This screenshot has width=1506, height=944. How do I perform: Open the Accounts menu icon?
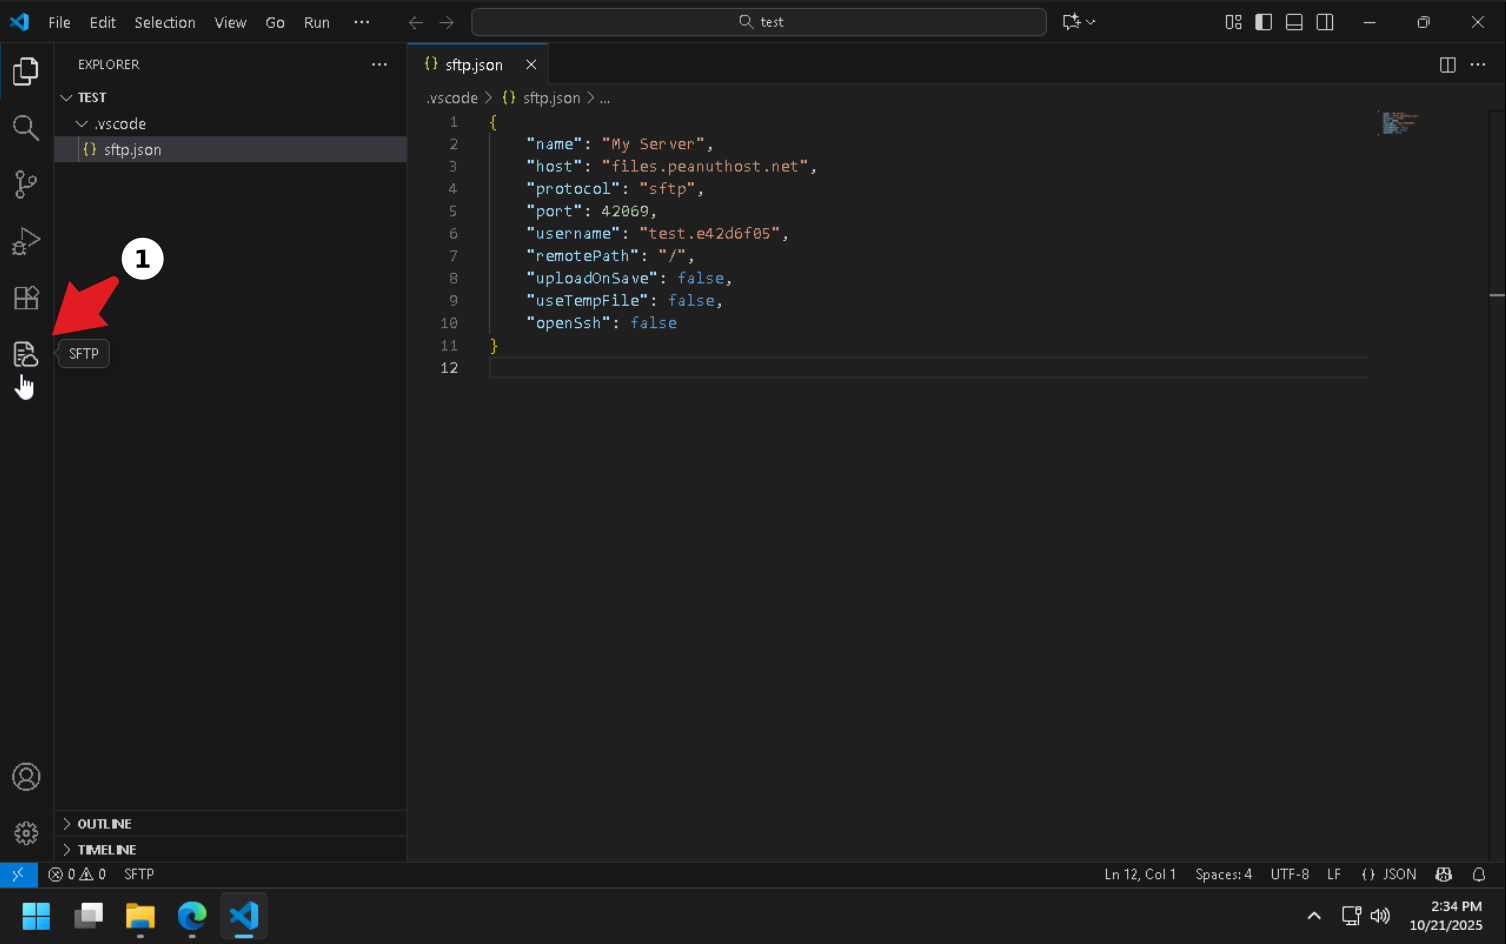click(x=26, y=777)
